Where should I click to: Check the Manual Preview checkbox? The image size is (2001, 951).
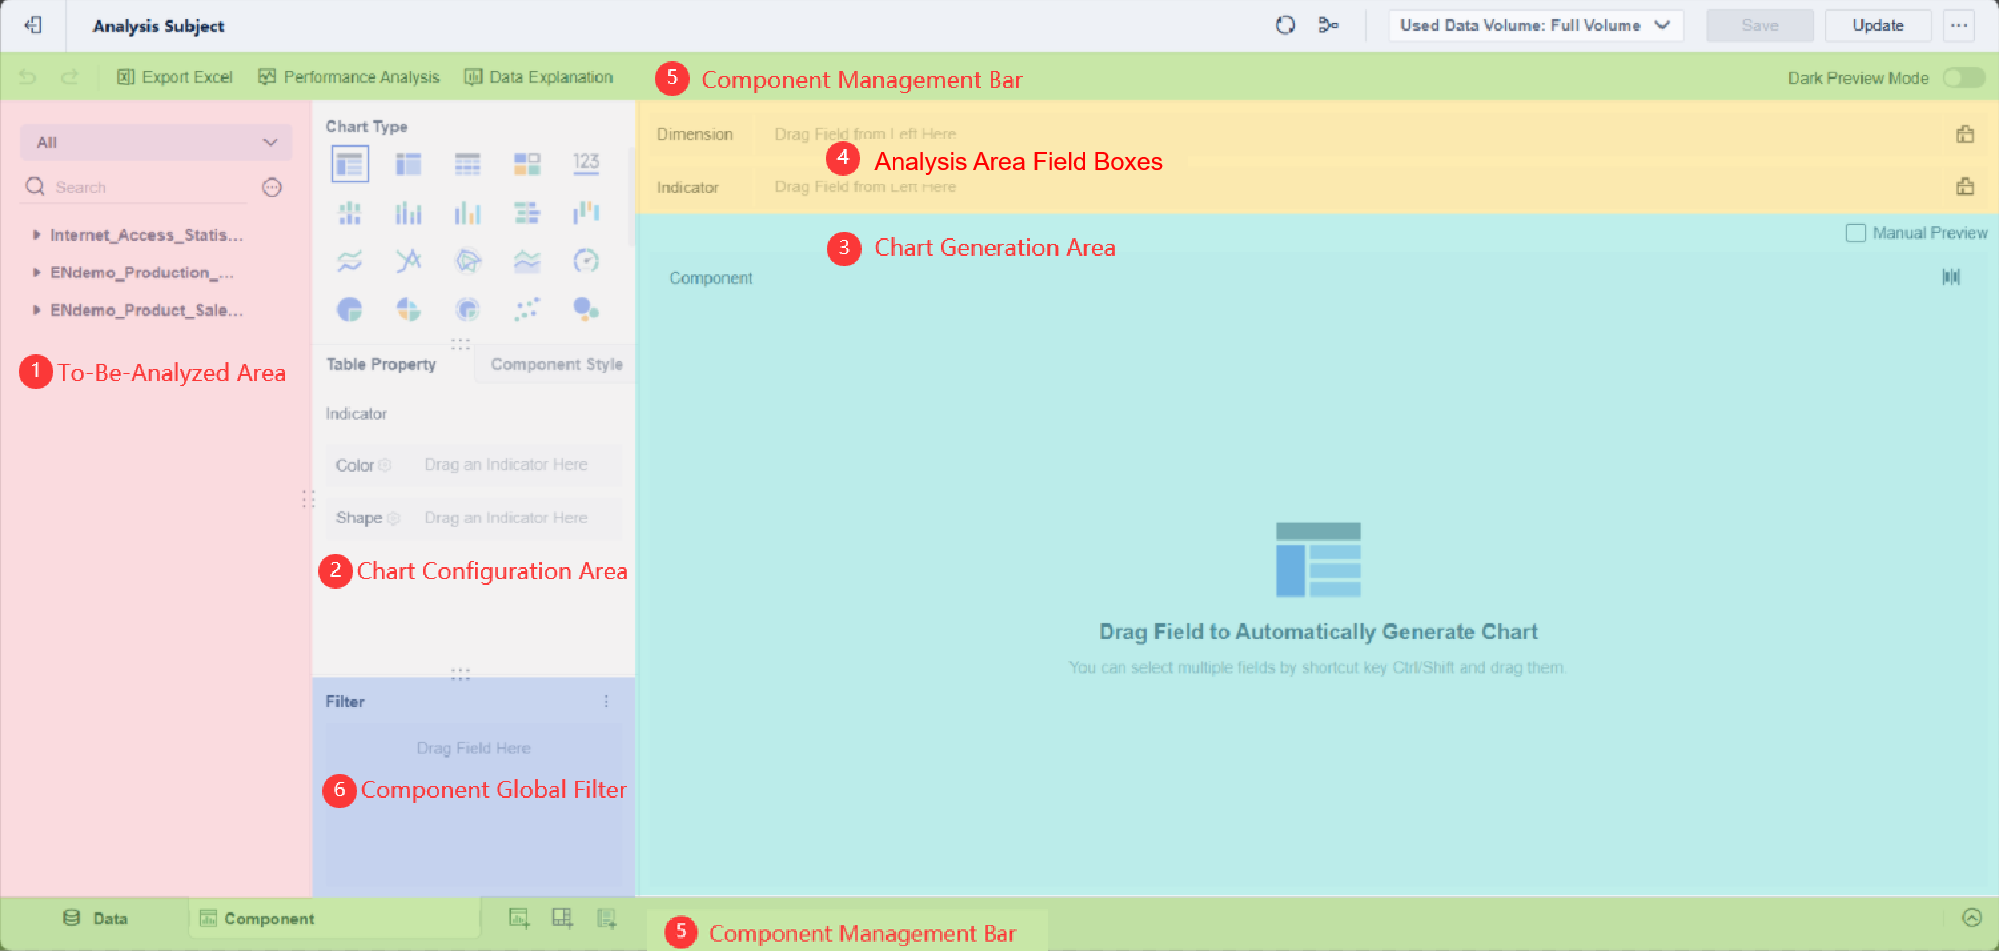coord(1856,232)
